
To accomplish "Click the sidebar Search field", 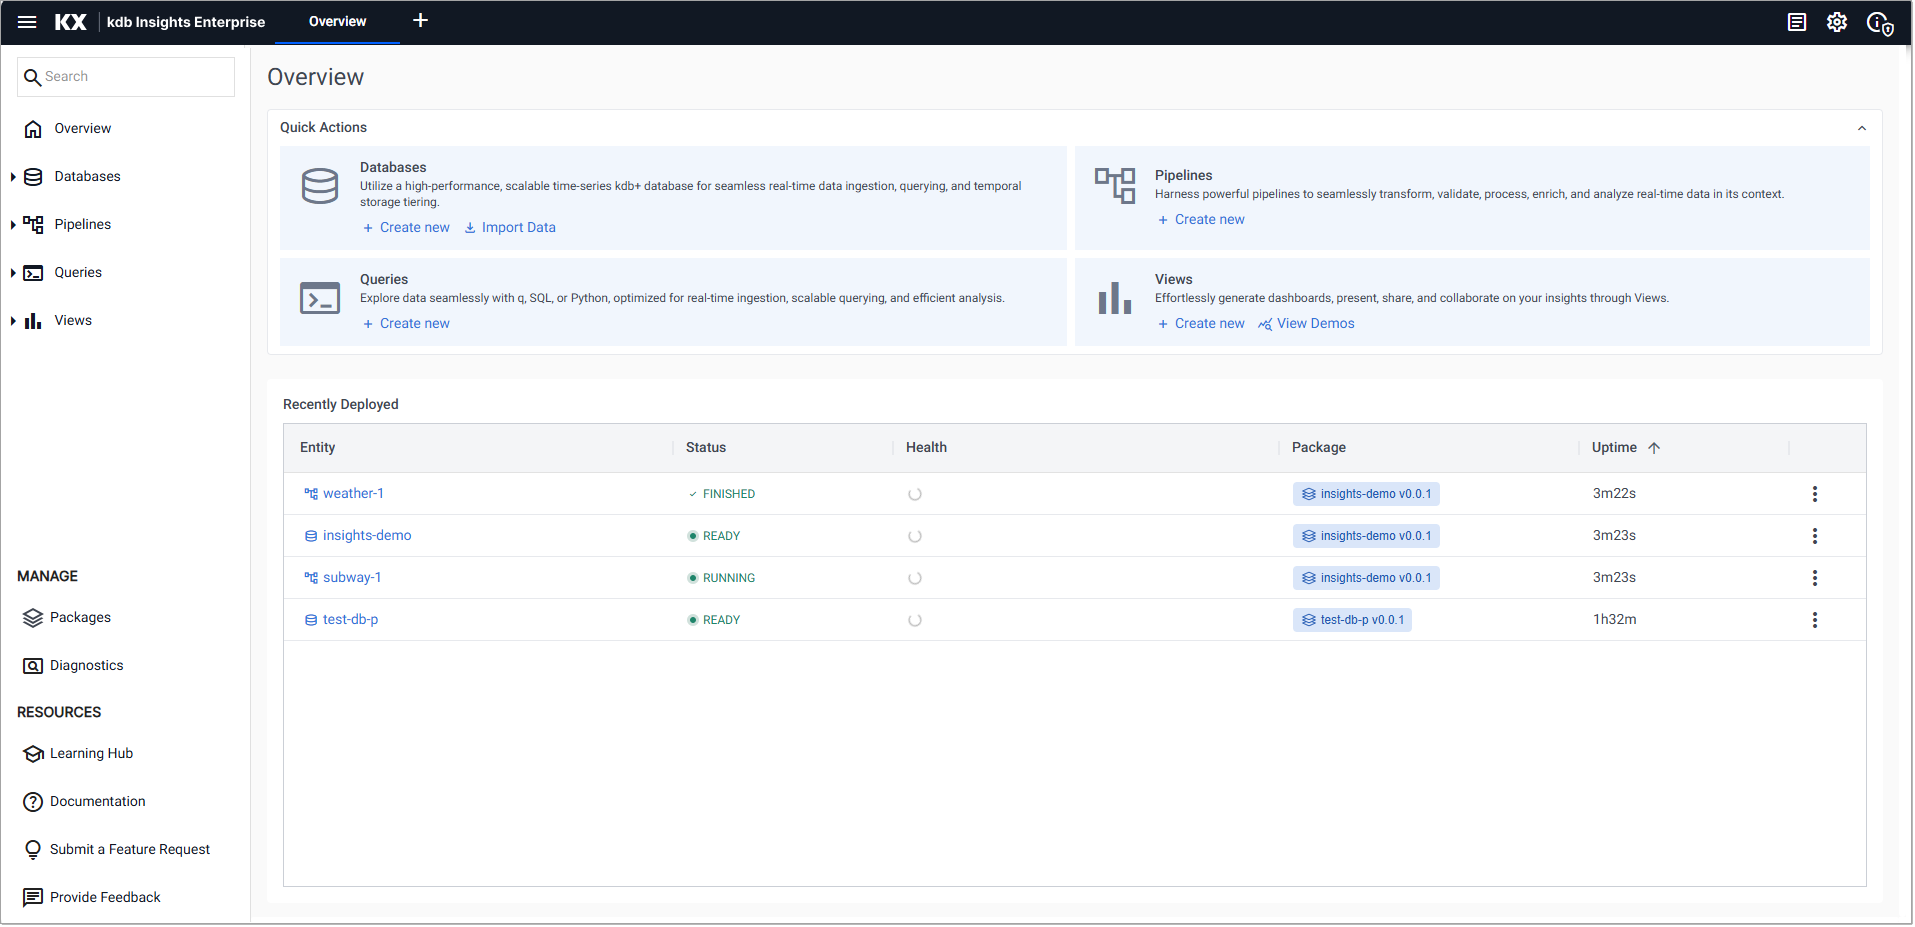I will tap(125, 76).
